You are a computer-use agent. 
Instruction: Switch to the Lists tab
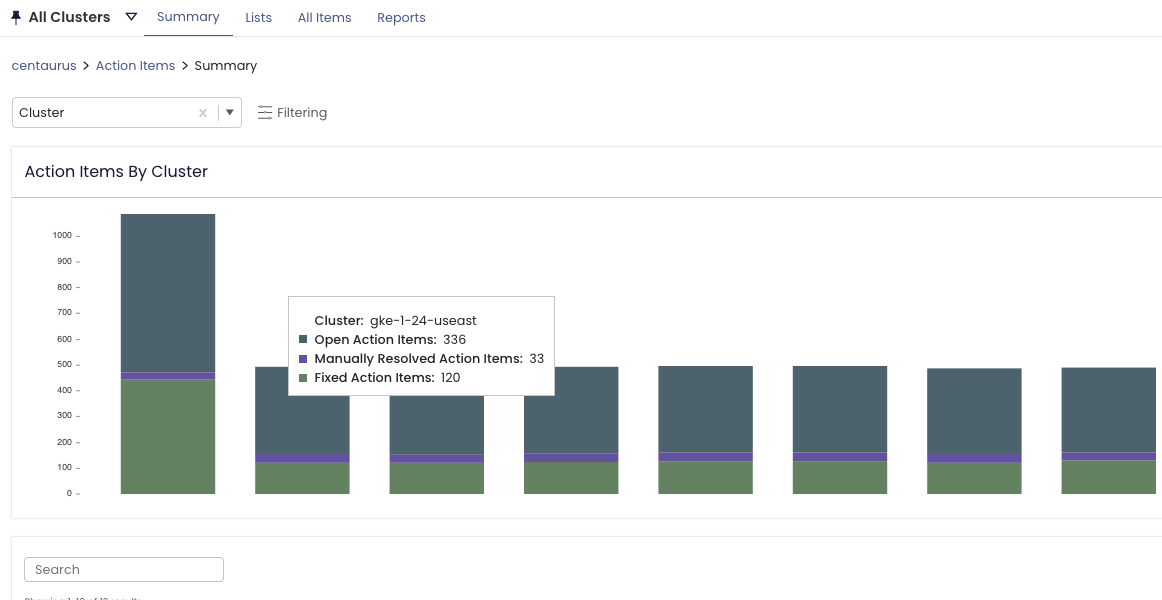point(259,17)
